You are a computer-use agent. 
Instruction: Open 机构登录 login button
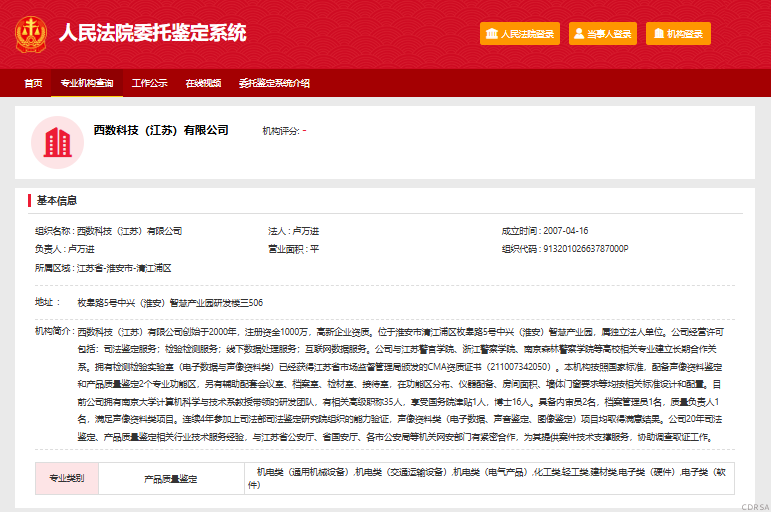[x=678, y=33]
